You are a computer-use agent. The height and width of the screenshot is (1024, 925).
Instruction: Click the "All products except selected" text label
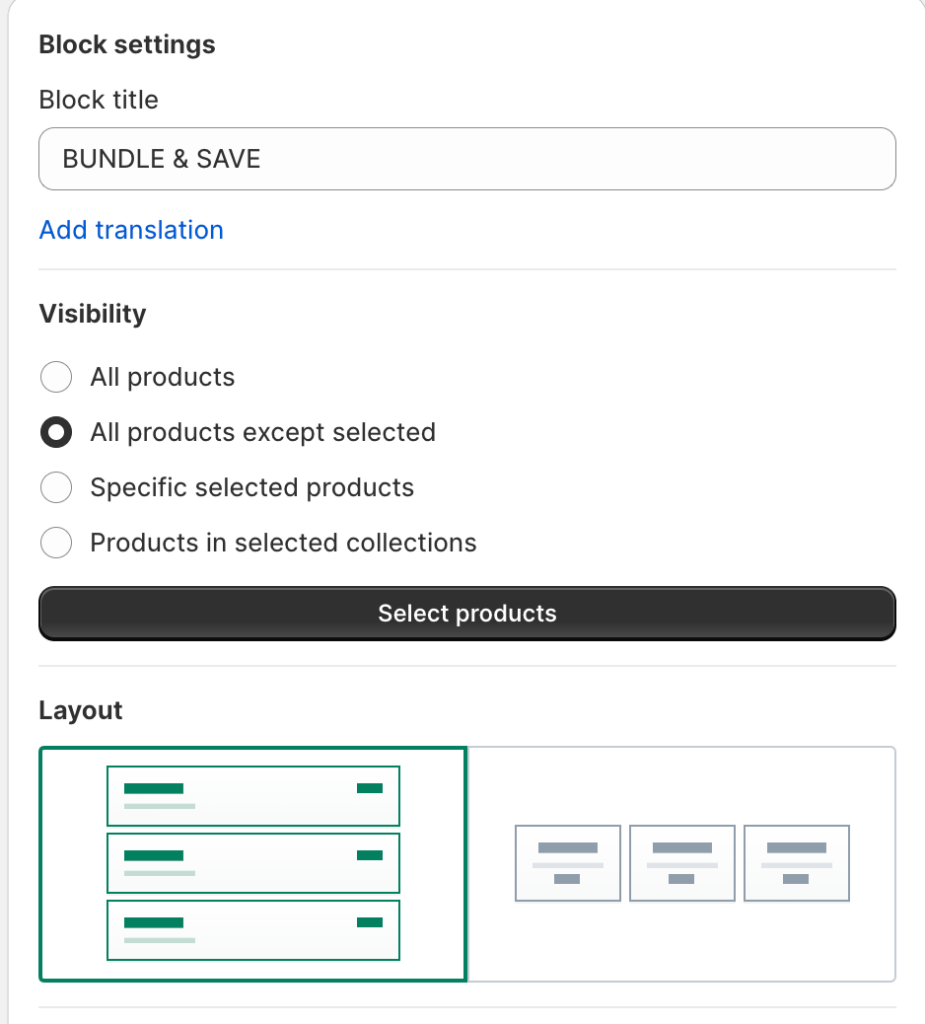263,432
